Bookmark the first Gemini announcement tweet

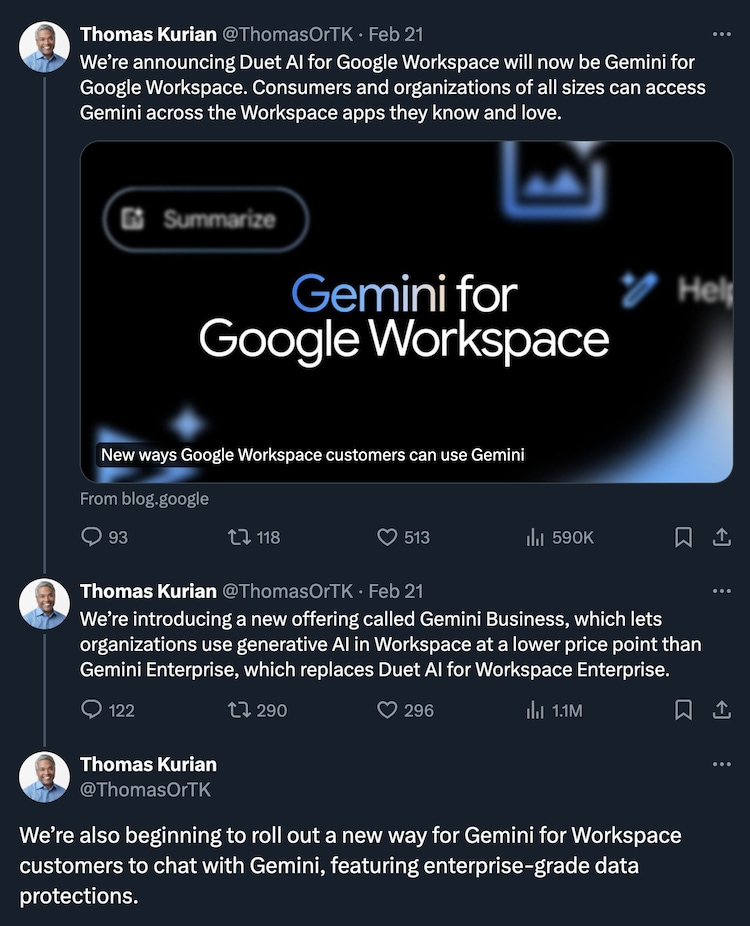[683, 537]
